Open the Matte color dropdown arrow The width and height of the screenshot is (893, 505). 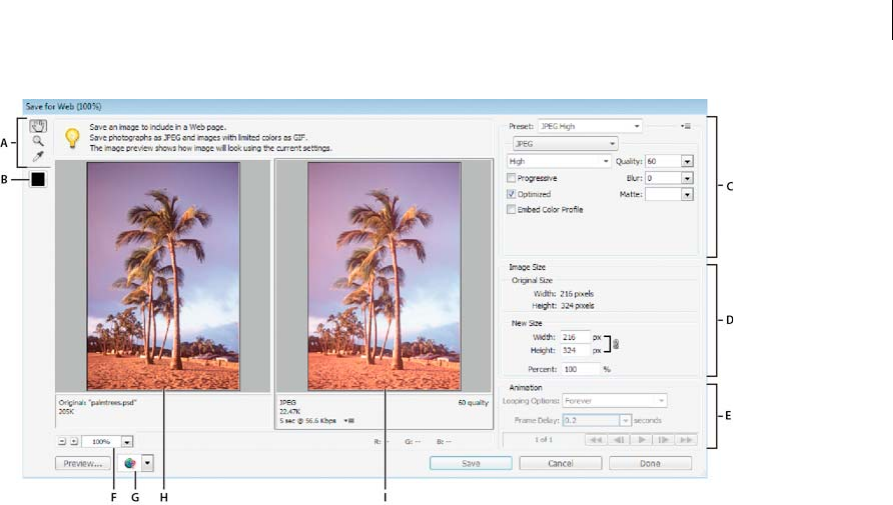click(687, 195)
